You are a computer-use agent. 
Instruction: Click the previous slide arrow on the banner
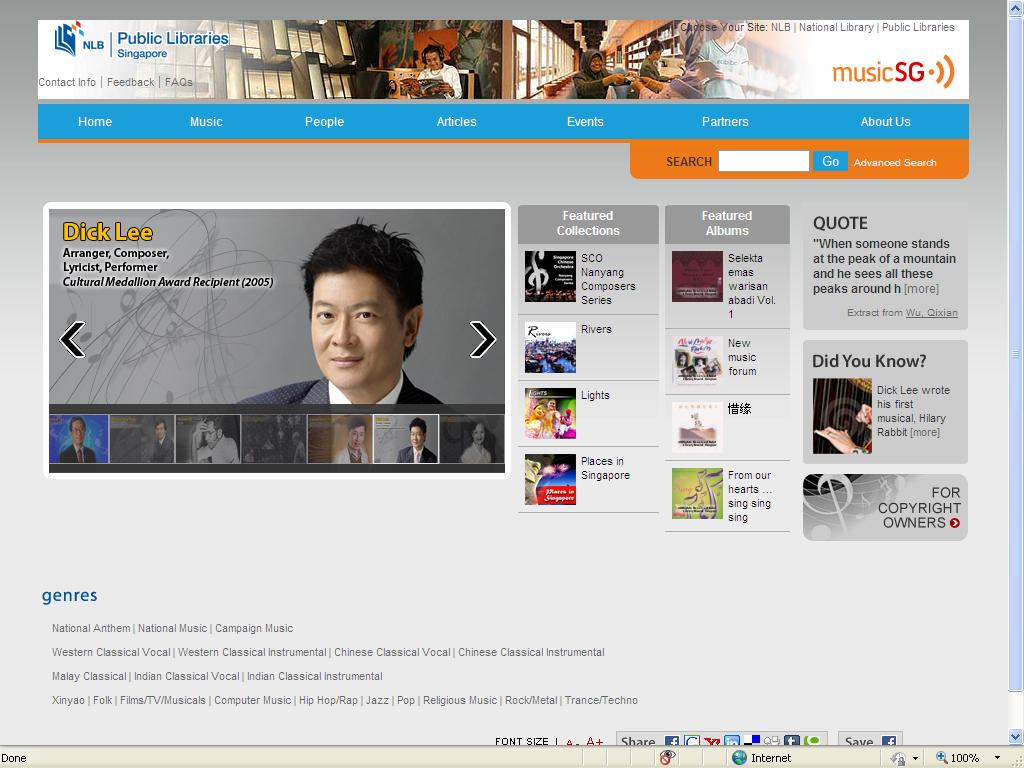click(x=72, y=340)
